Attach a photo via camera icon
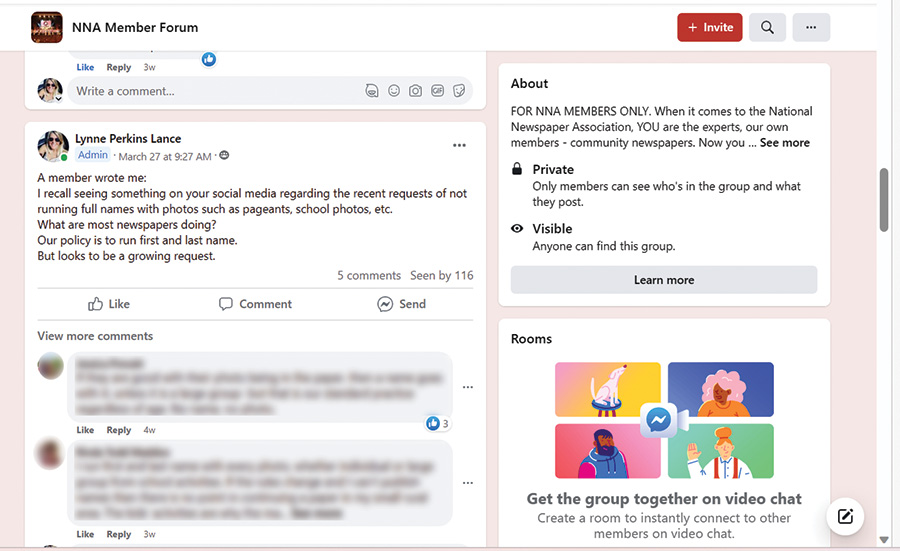 point(415,91)
